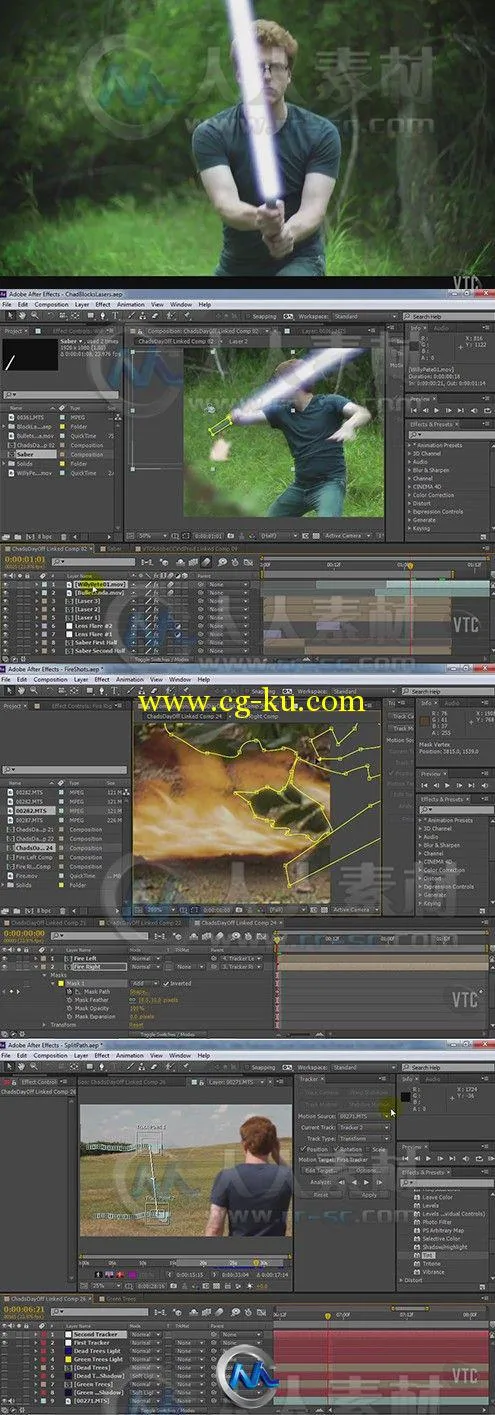The width and height of the screenshot is (495, 1415).
Task: Select the Vibrance effect in SplitPath.aep
Action: (x=433, y=1272)
